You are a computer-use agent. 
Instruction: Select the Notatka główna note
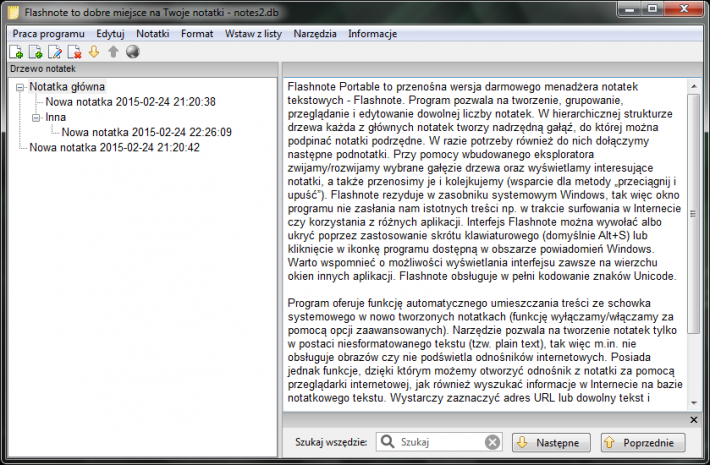pyautogui.click(x=67, y=87)
